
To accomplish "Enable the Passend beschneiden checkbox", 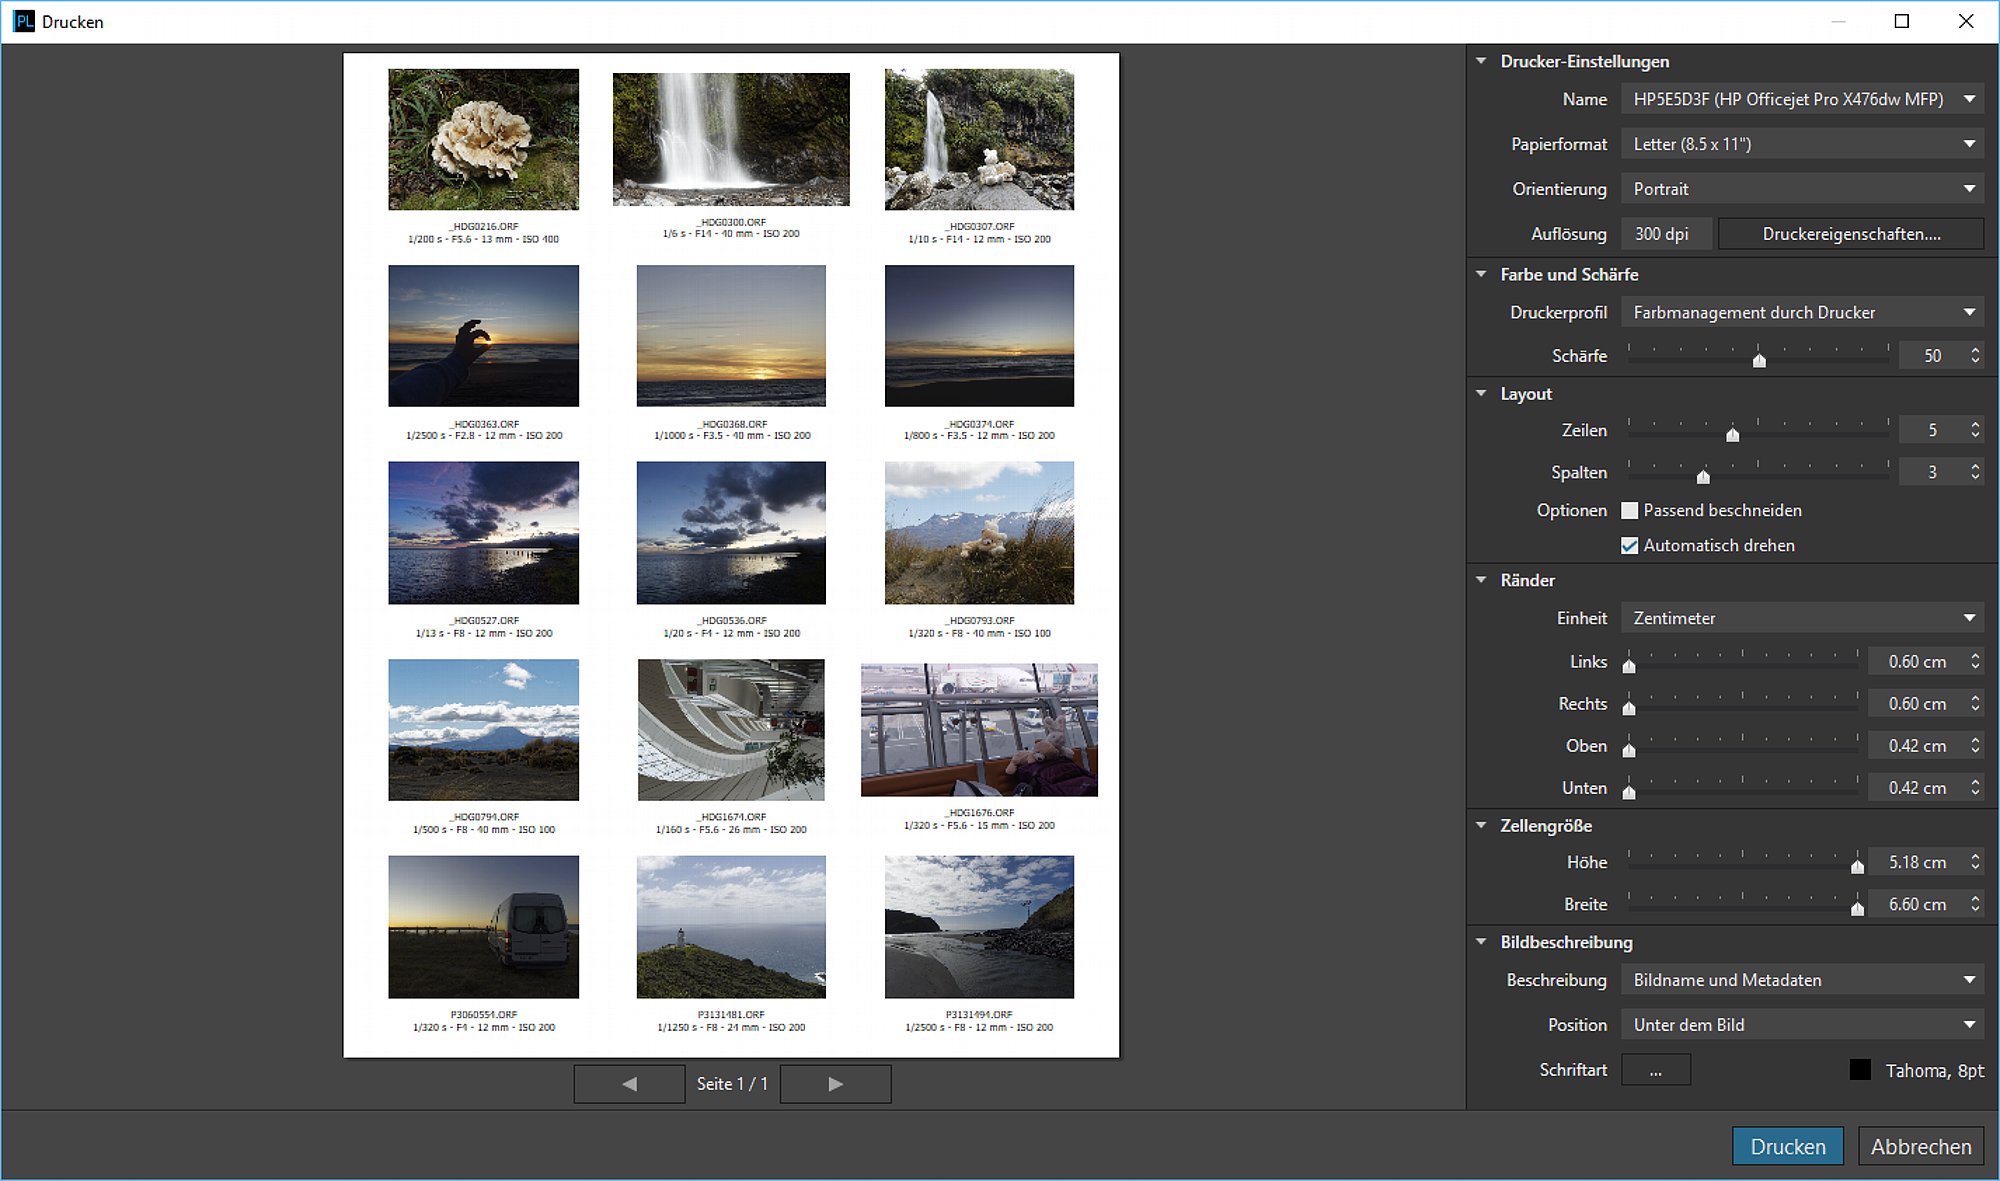I will (x=1629, y=511).
